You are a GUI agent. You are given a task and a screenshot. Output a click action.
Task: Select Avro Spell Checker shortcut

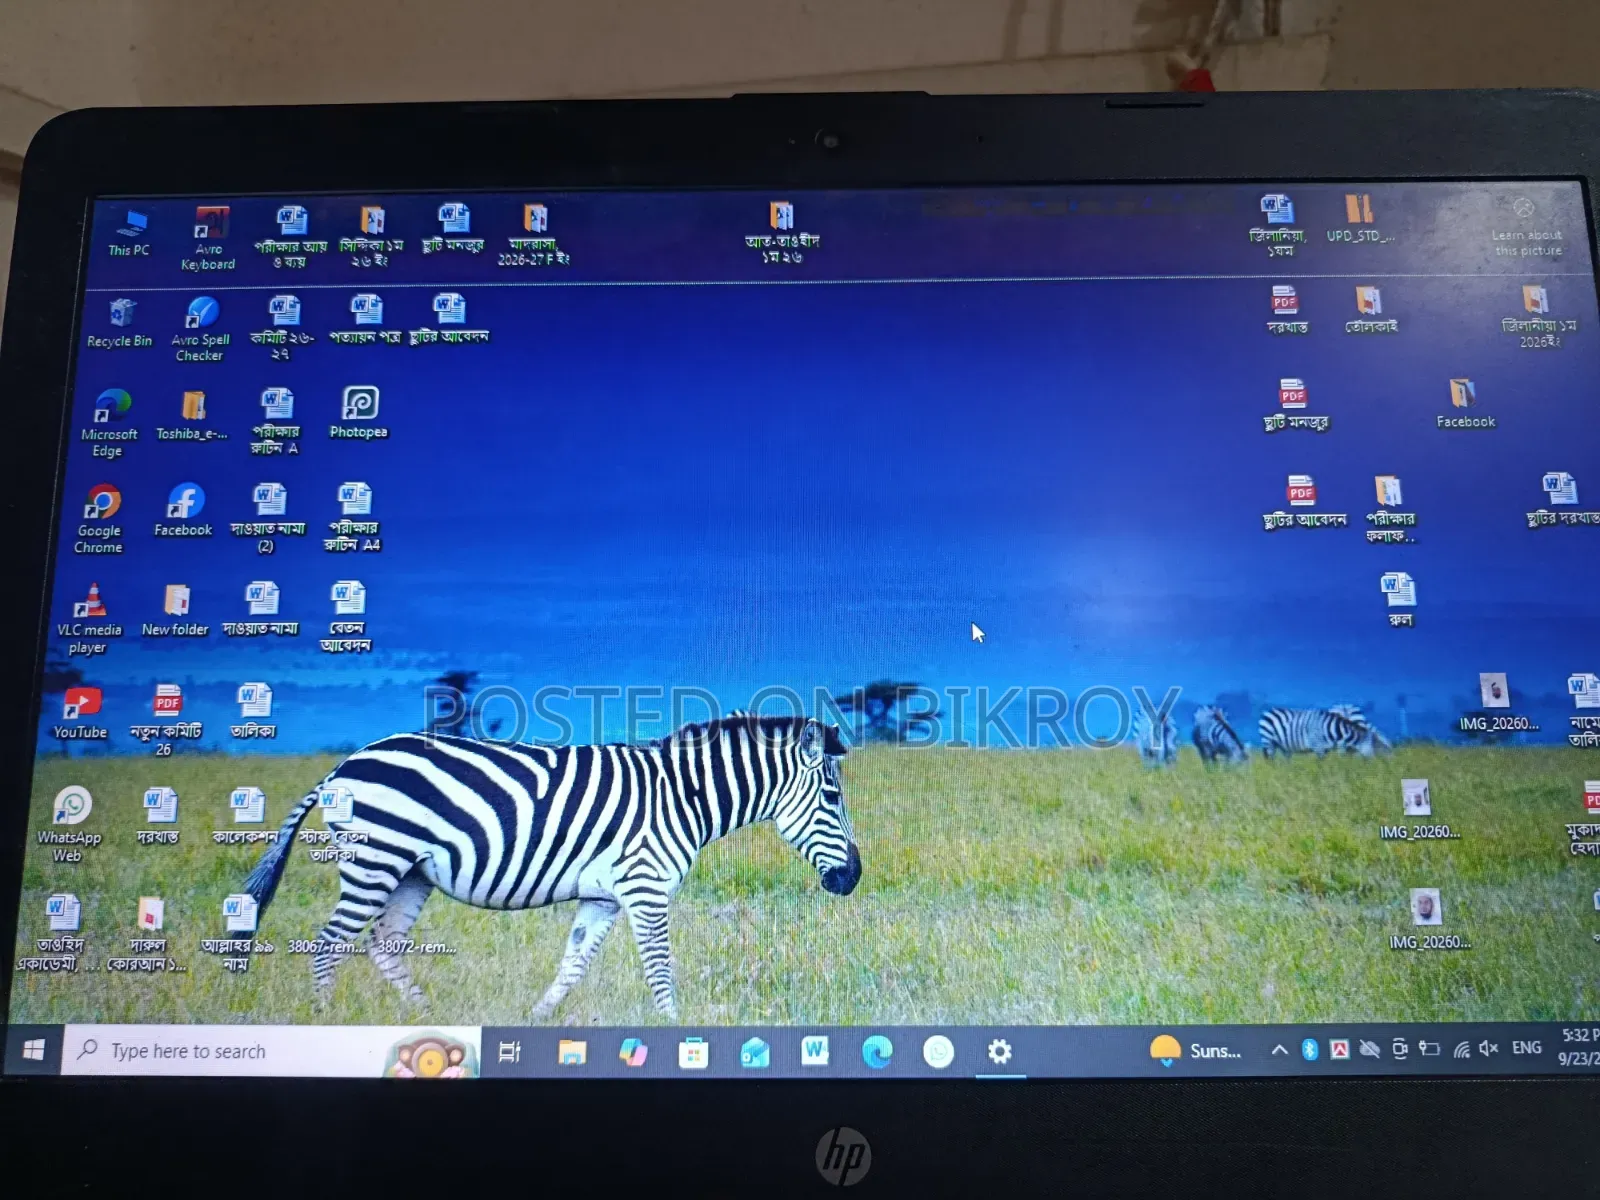[200, 328]
